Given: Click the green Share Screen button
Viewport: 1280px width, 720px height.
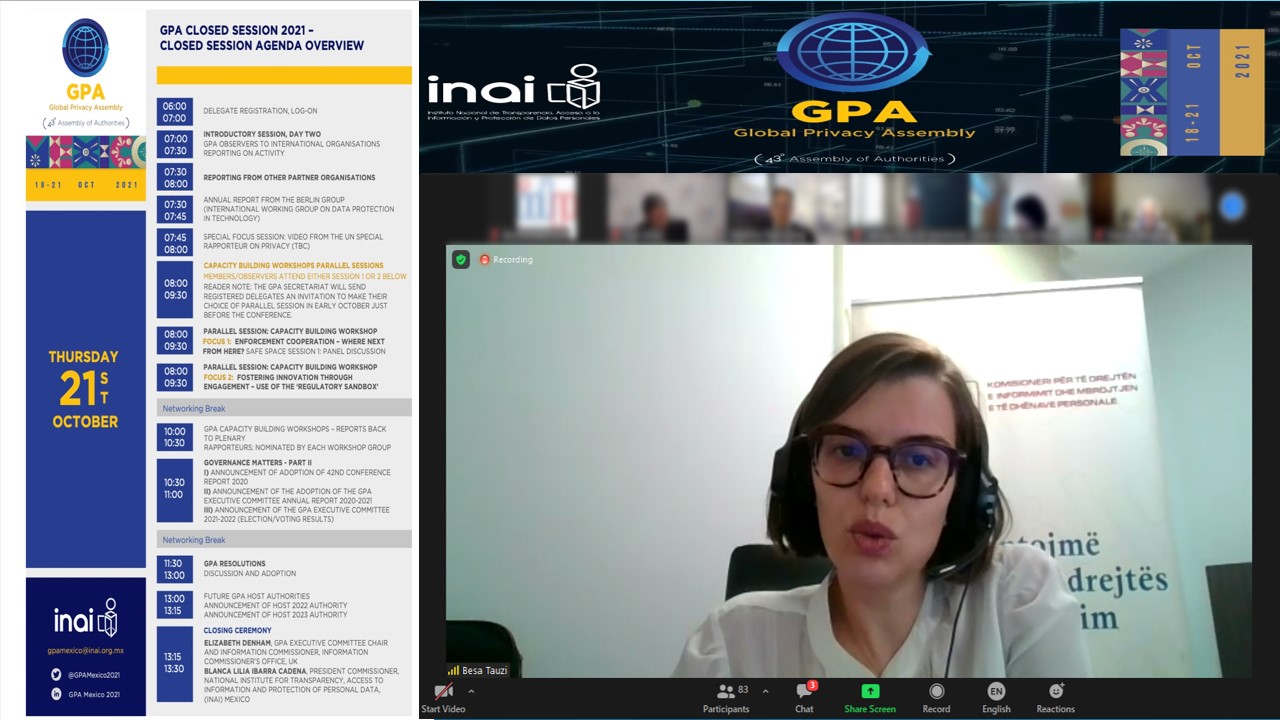Looking at the screenshot, I should (869, 692).
